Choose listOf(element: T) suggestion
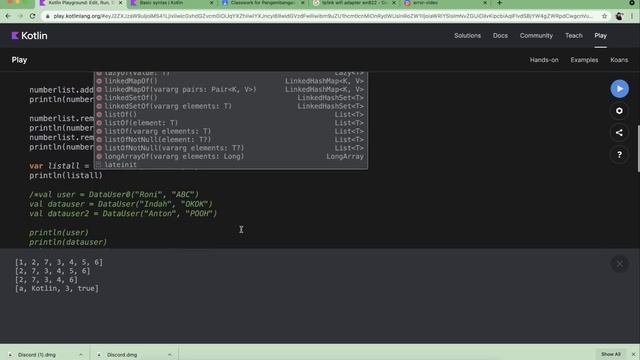 click(231, 123)
